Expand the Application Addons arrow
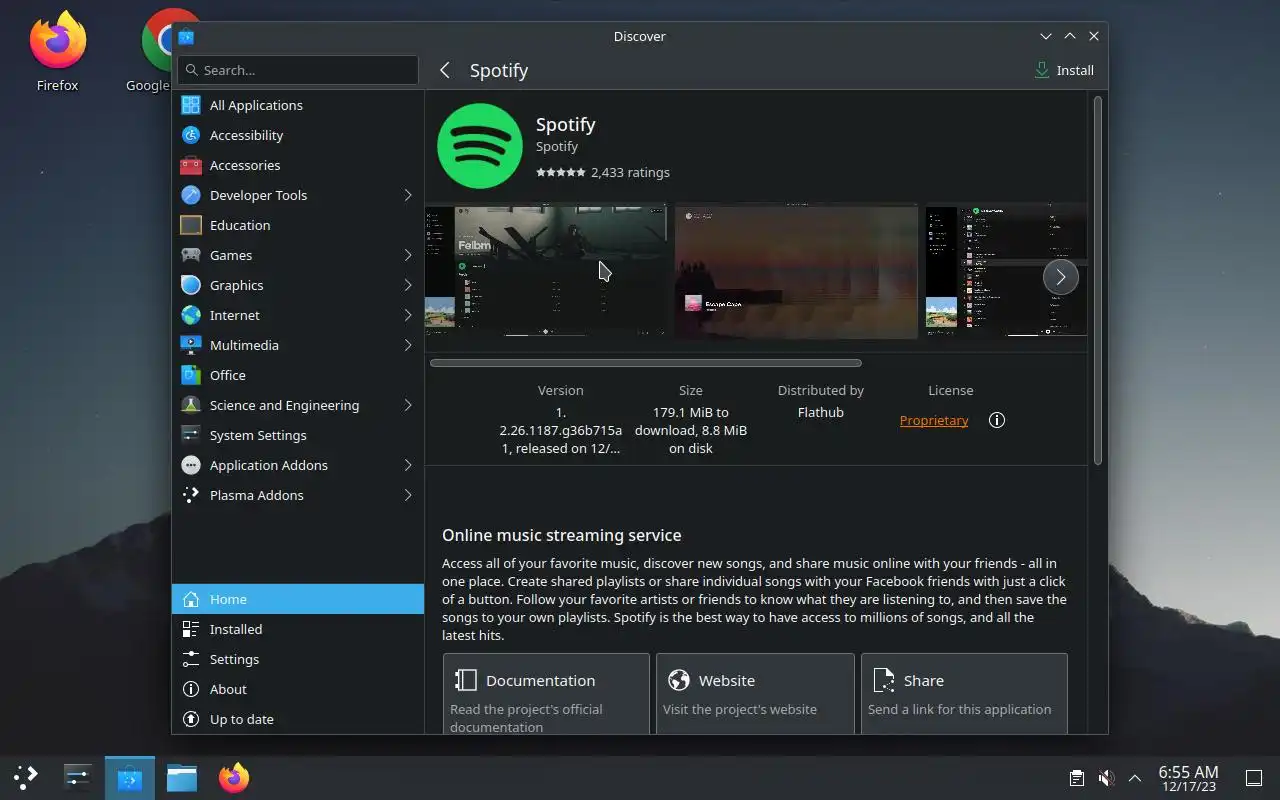This screenshot has height=800, width=1280. tap(408, 465)
